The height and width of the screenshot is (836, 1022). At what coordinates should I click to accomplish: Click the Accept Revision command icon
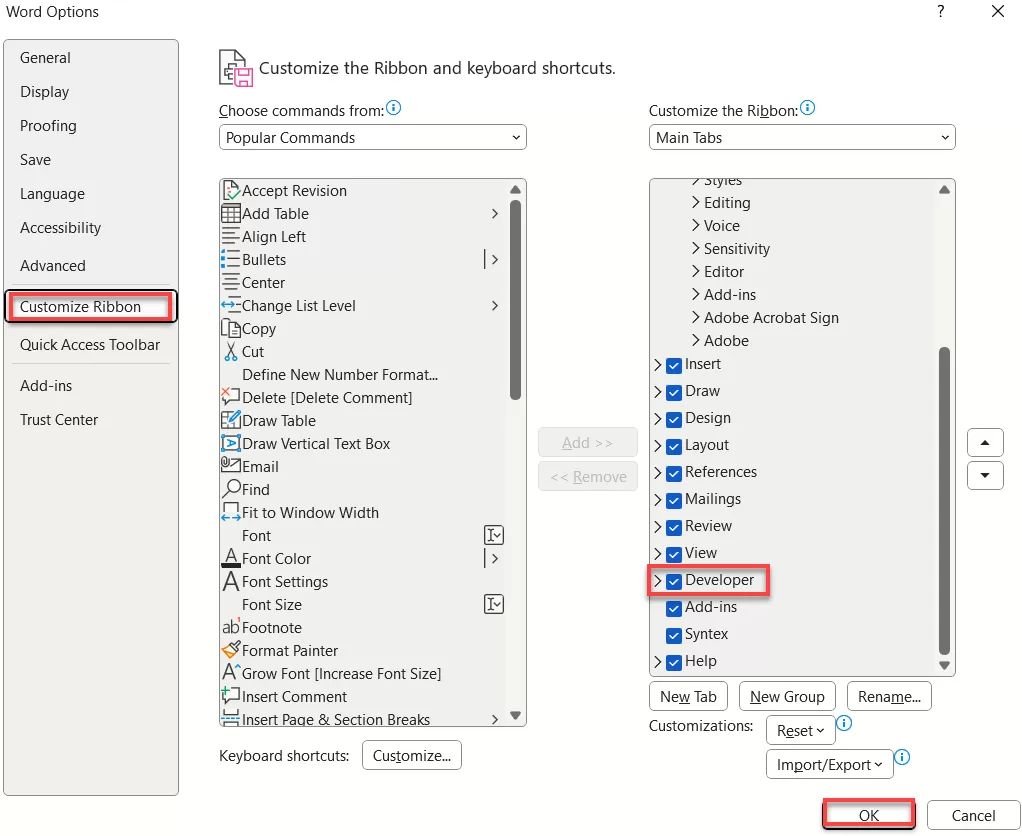click(230, 190)
